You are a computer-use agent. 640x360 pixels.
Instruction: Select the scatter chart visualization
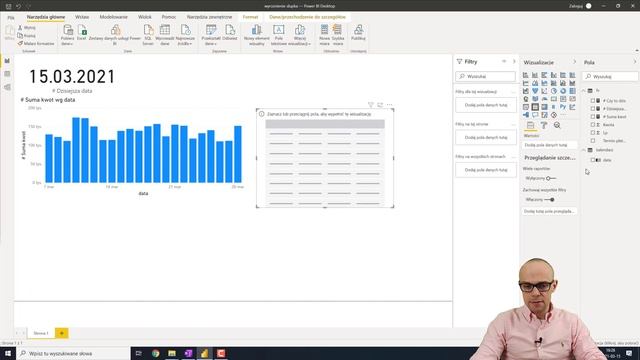[x=544, y=91]
